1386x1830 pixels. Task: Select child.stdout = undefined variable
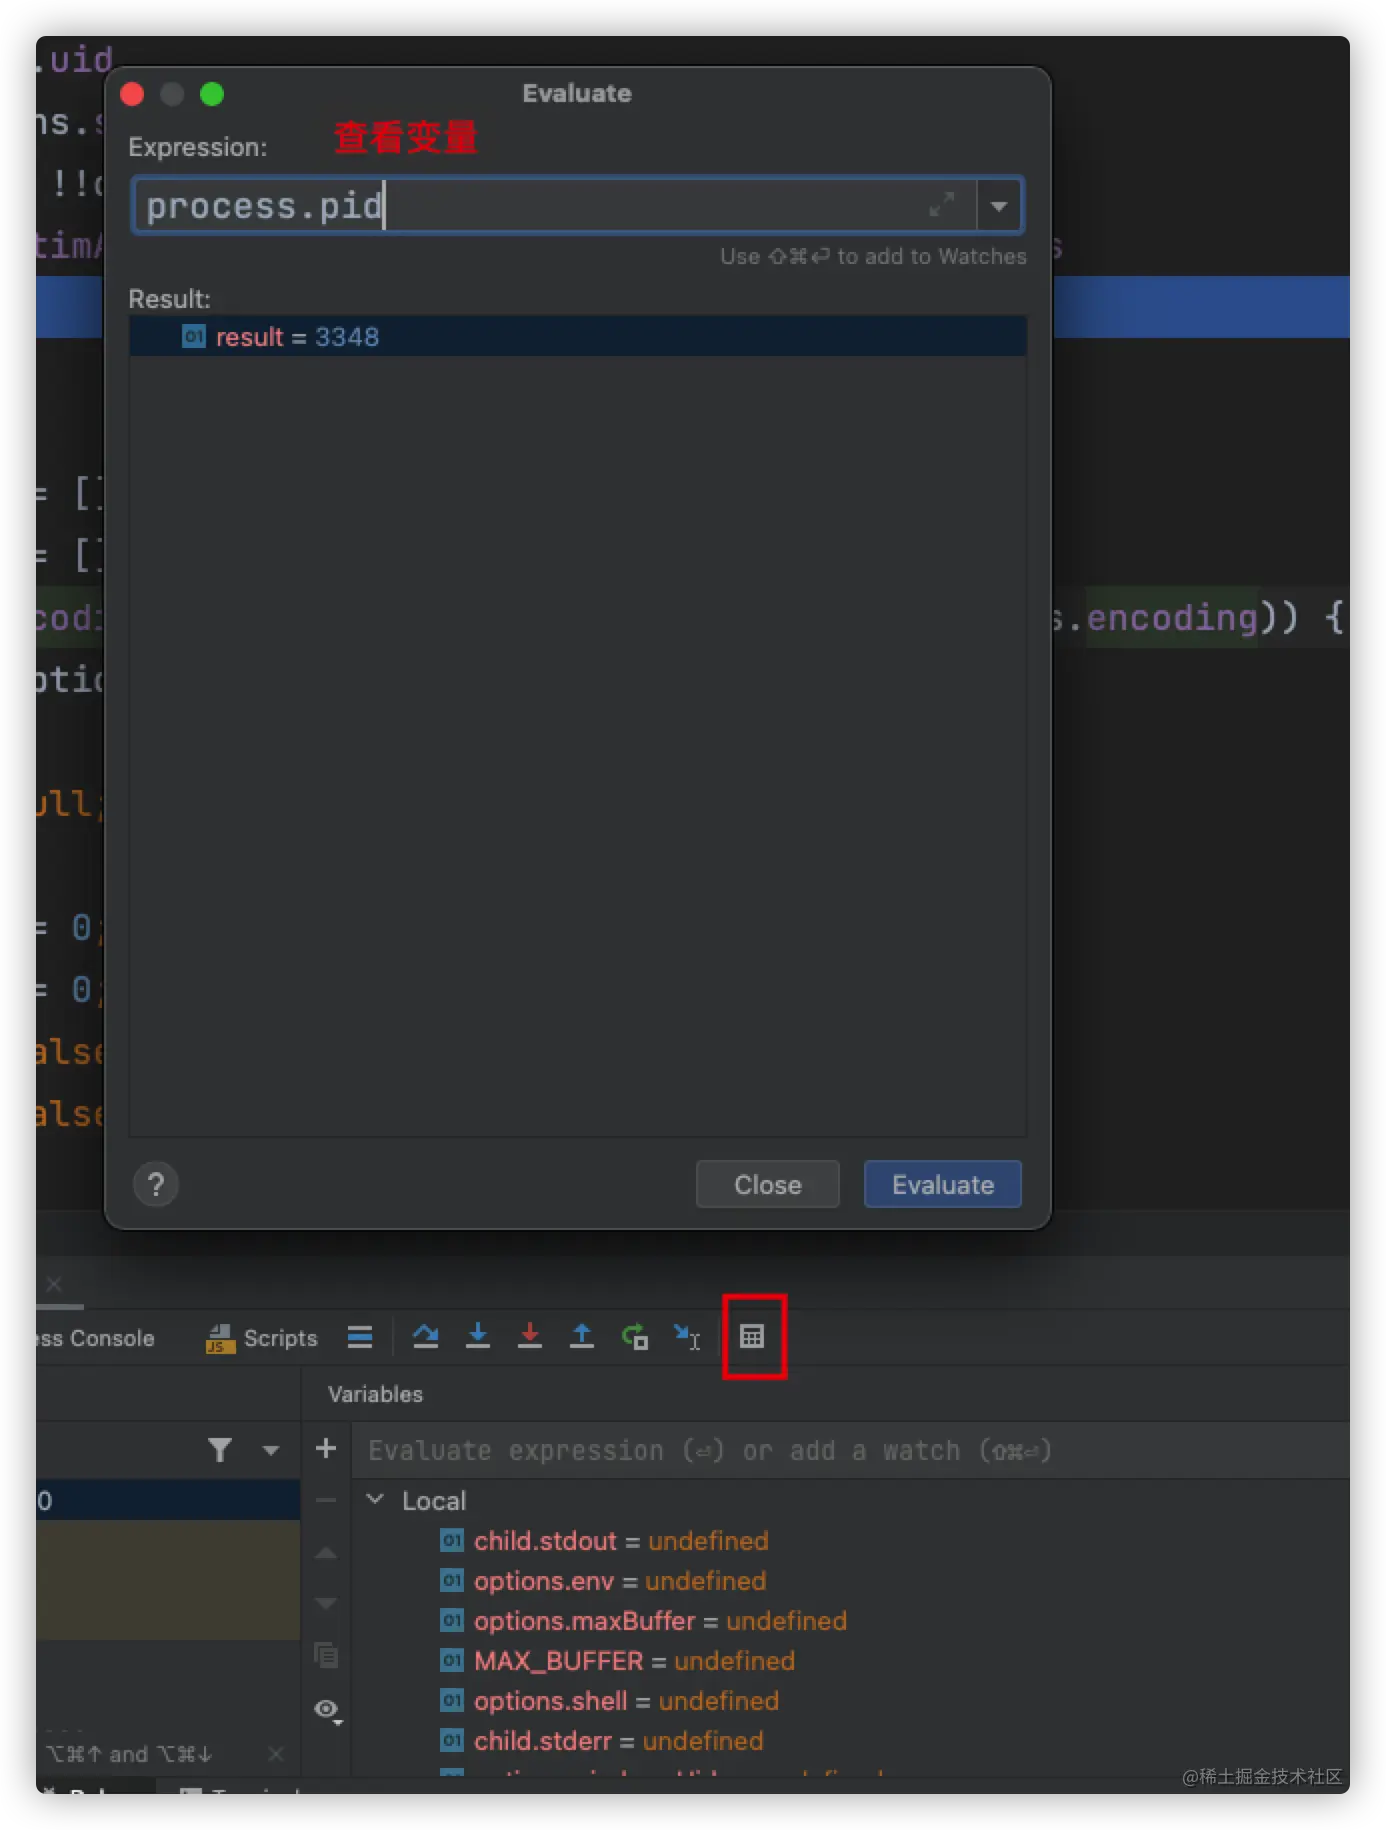tap(620, 1541)
